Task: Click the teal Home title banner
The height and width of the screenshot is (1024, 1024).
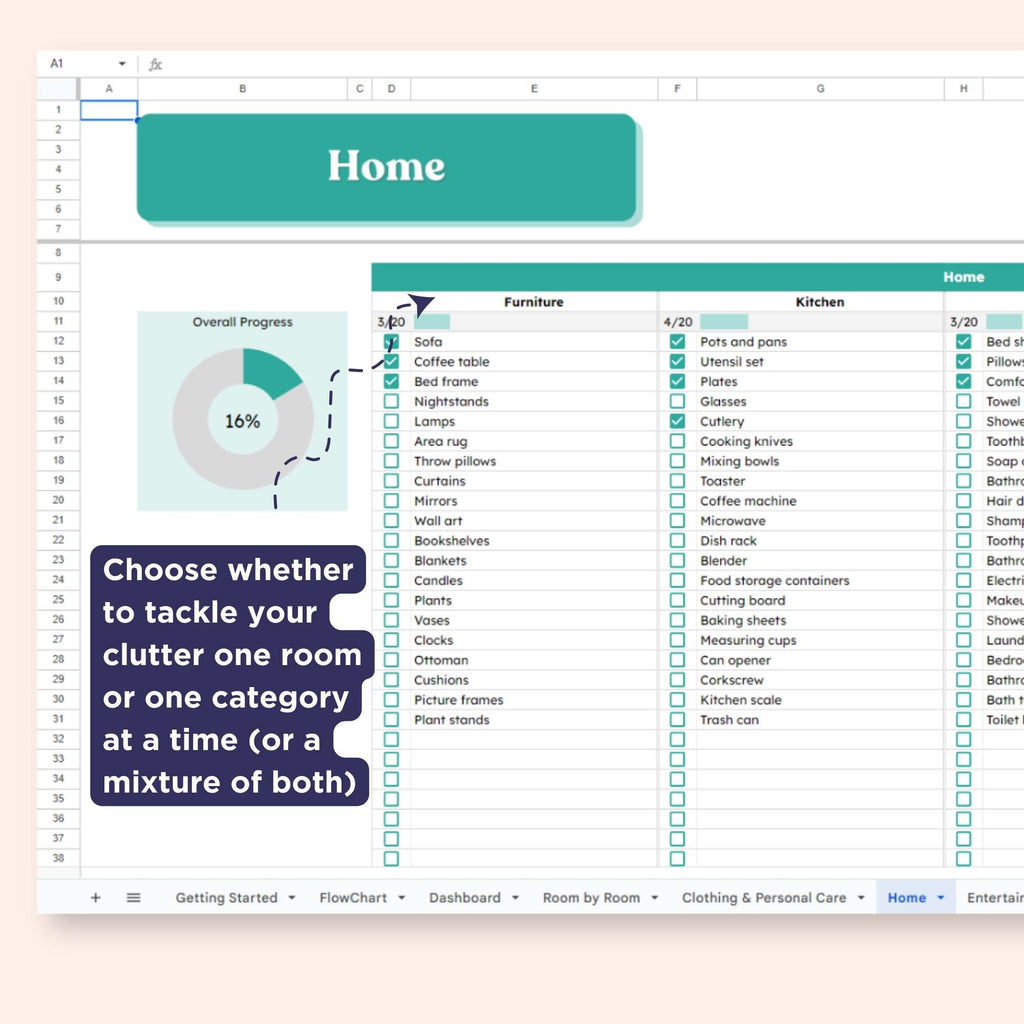Action: (x=386, y=167)
